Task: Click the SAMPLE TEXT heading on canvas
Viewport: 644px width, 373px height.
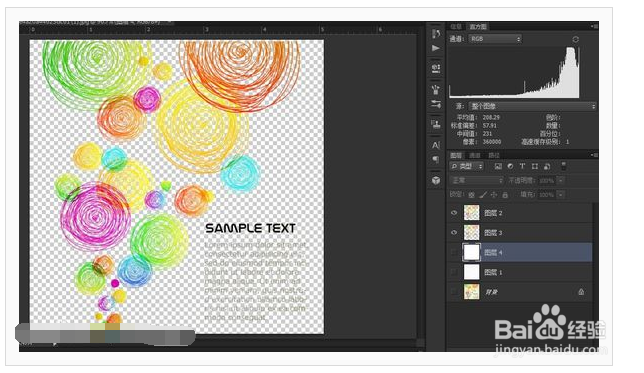Action: click(250, 228)
